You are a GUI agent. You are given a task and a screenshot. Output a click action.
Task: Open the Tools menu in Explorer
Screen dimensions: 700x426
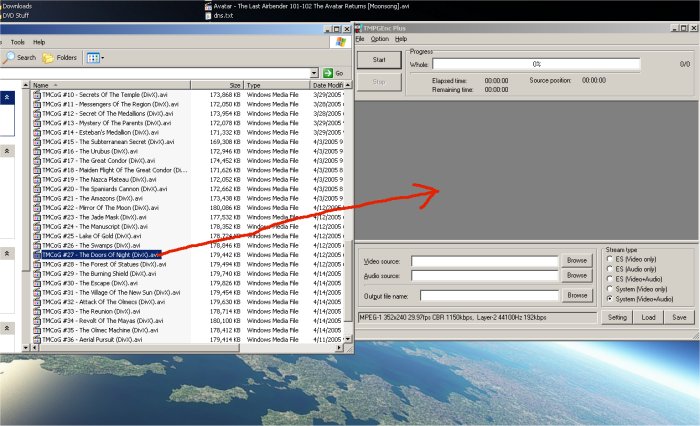17,42
